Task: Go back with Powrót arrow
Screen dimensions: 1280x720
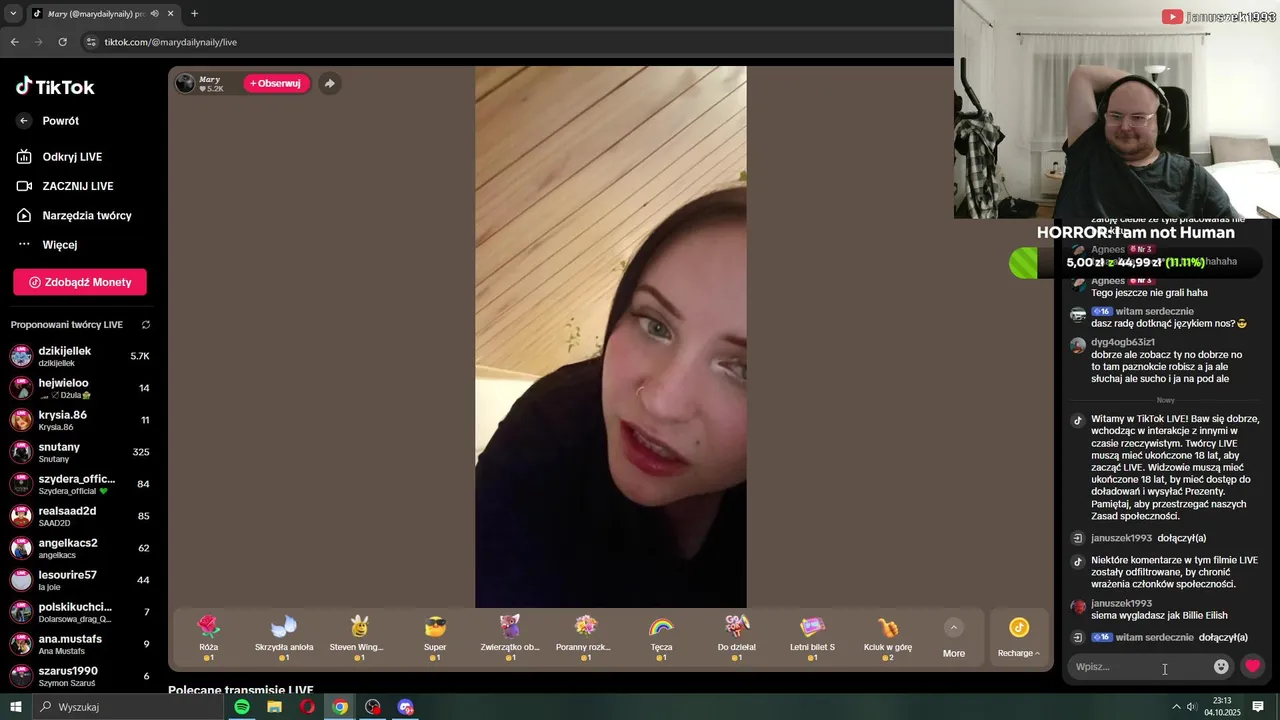Action: click(x=25, y=121)
